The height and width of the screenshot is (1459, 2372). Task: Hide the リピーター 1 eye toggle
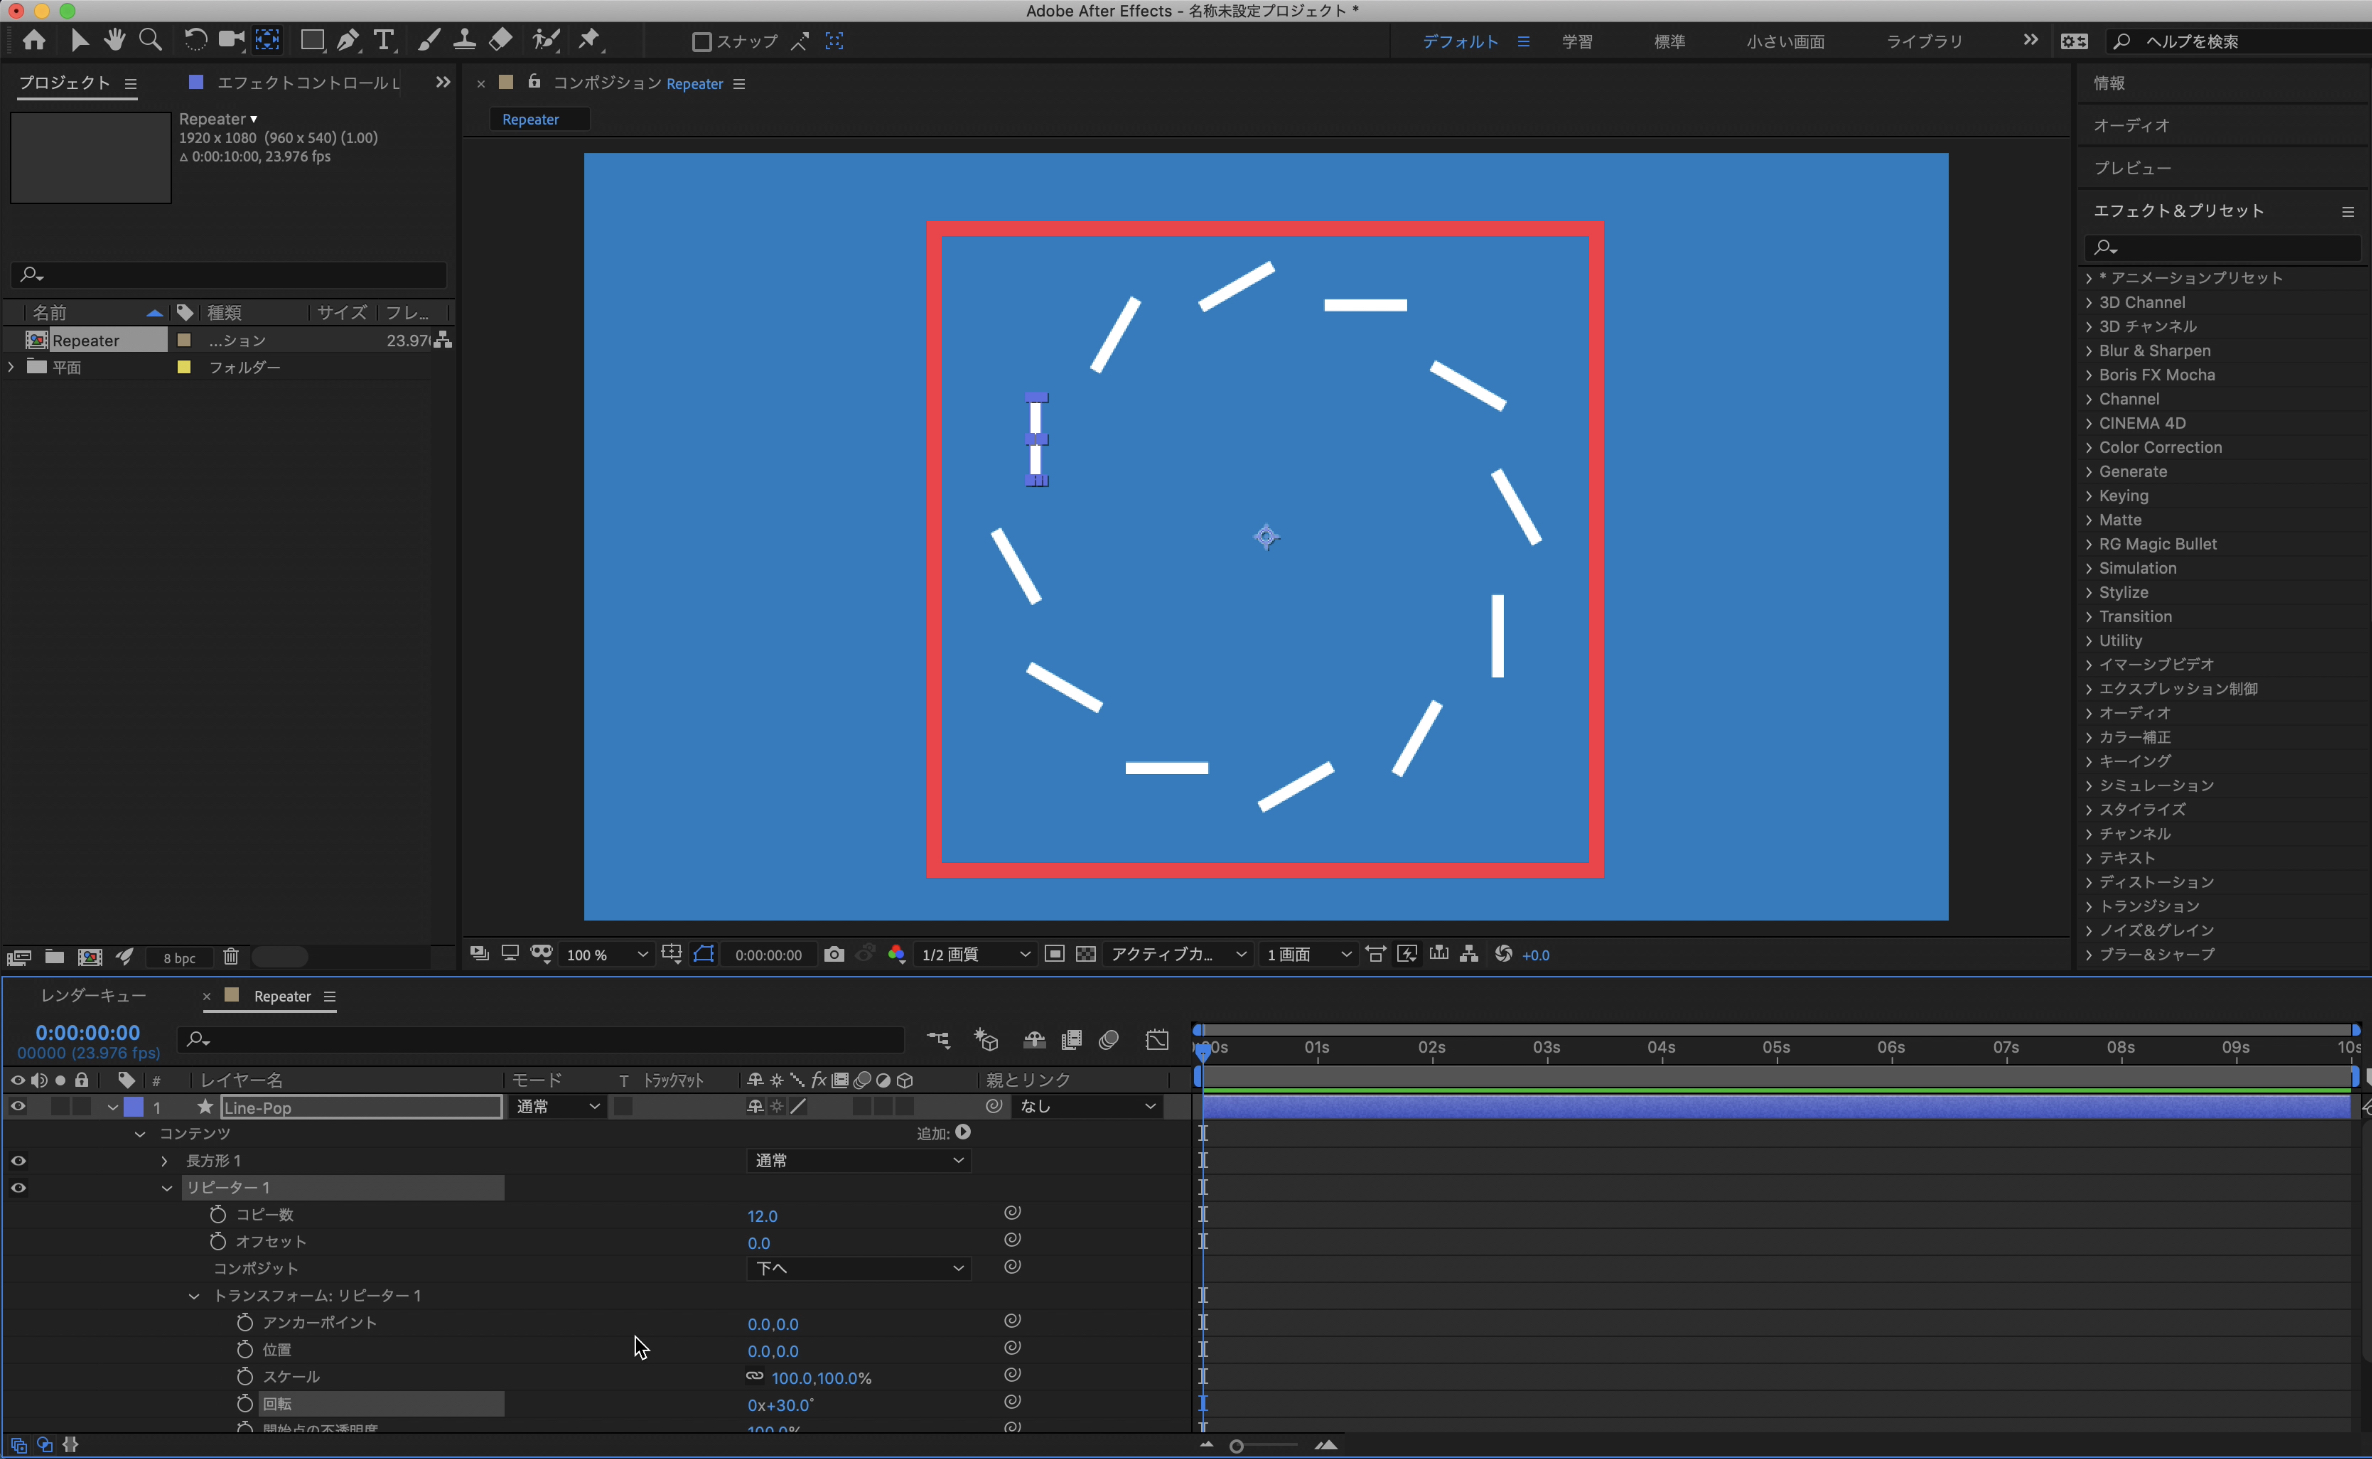click(18, 1188)
